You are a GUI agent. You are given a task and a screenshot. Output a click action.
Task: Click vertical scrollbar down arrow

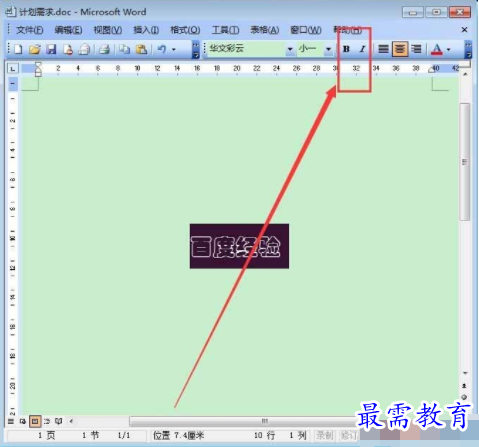(x=465, y=373)
